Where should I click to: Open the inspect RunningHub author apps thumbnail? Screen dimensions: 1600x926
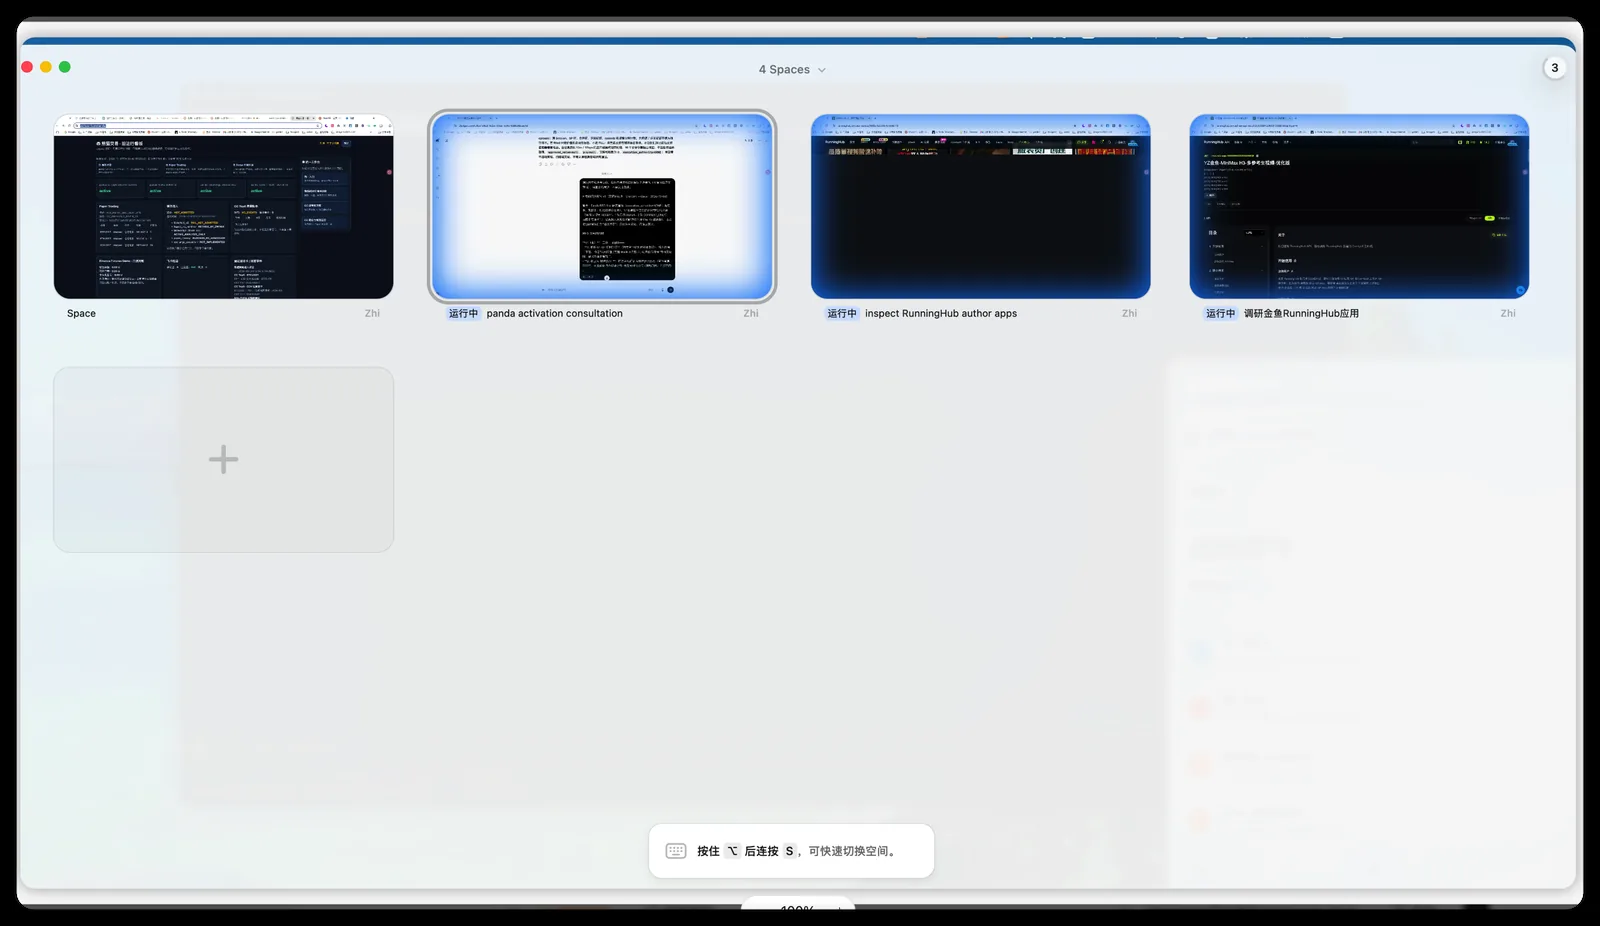click(980, 206)
